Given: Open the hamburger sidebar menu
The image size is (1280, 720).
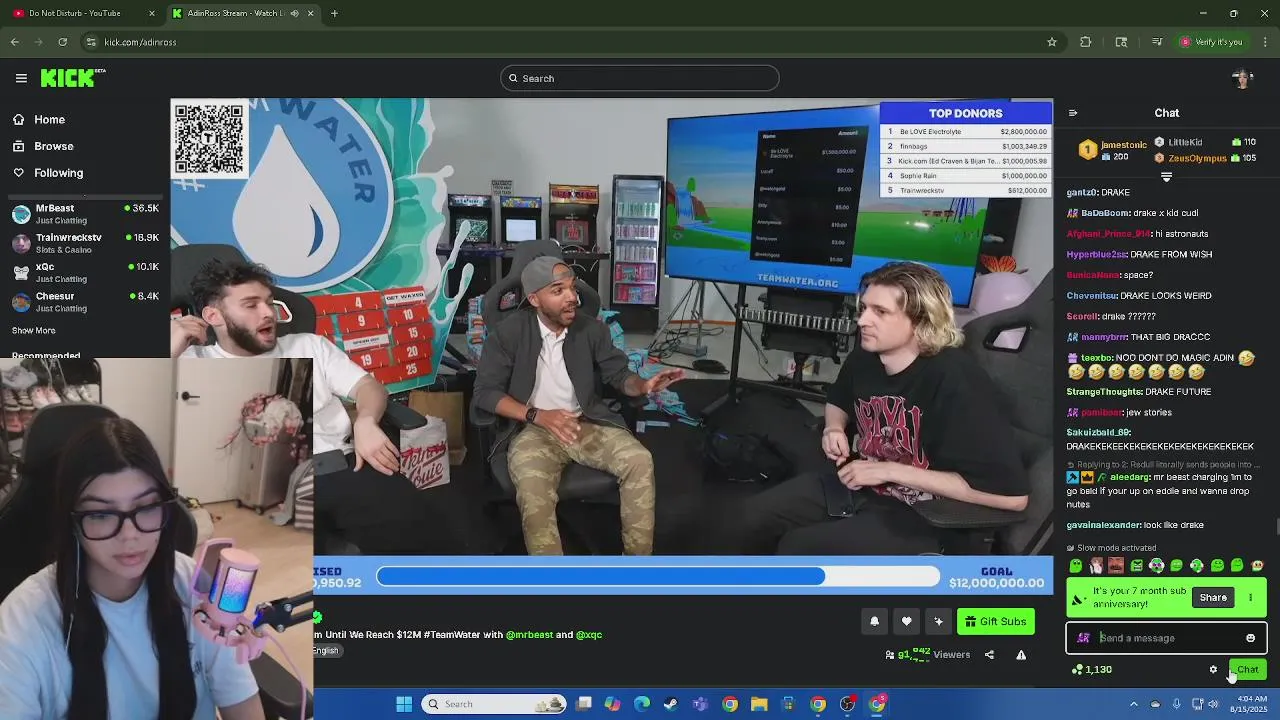Looking at the screenshot, I should tap(21, 78).
